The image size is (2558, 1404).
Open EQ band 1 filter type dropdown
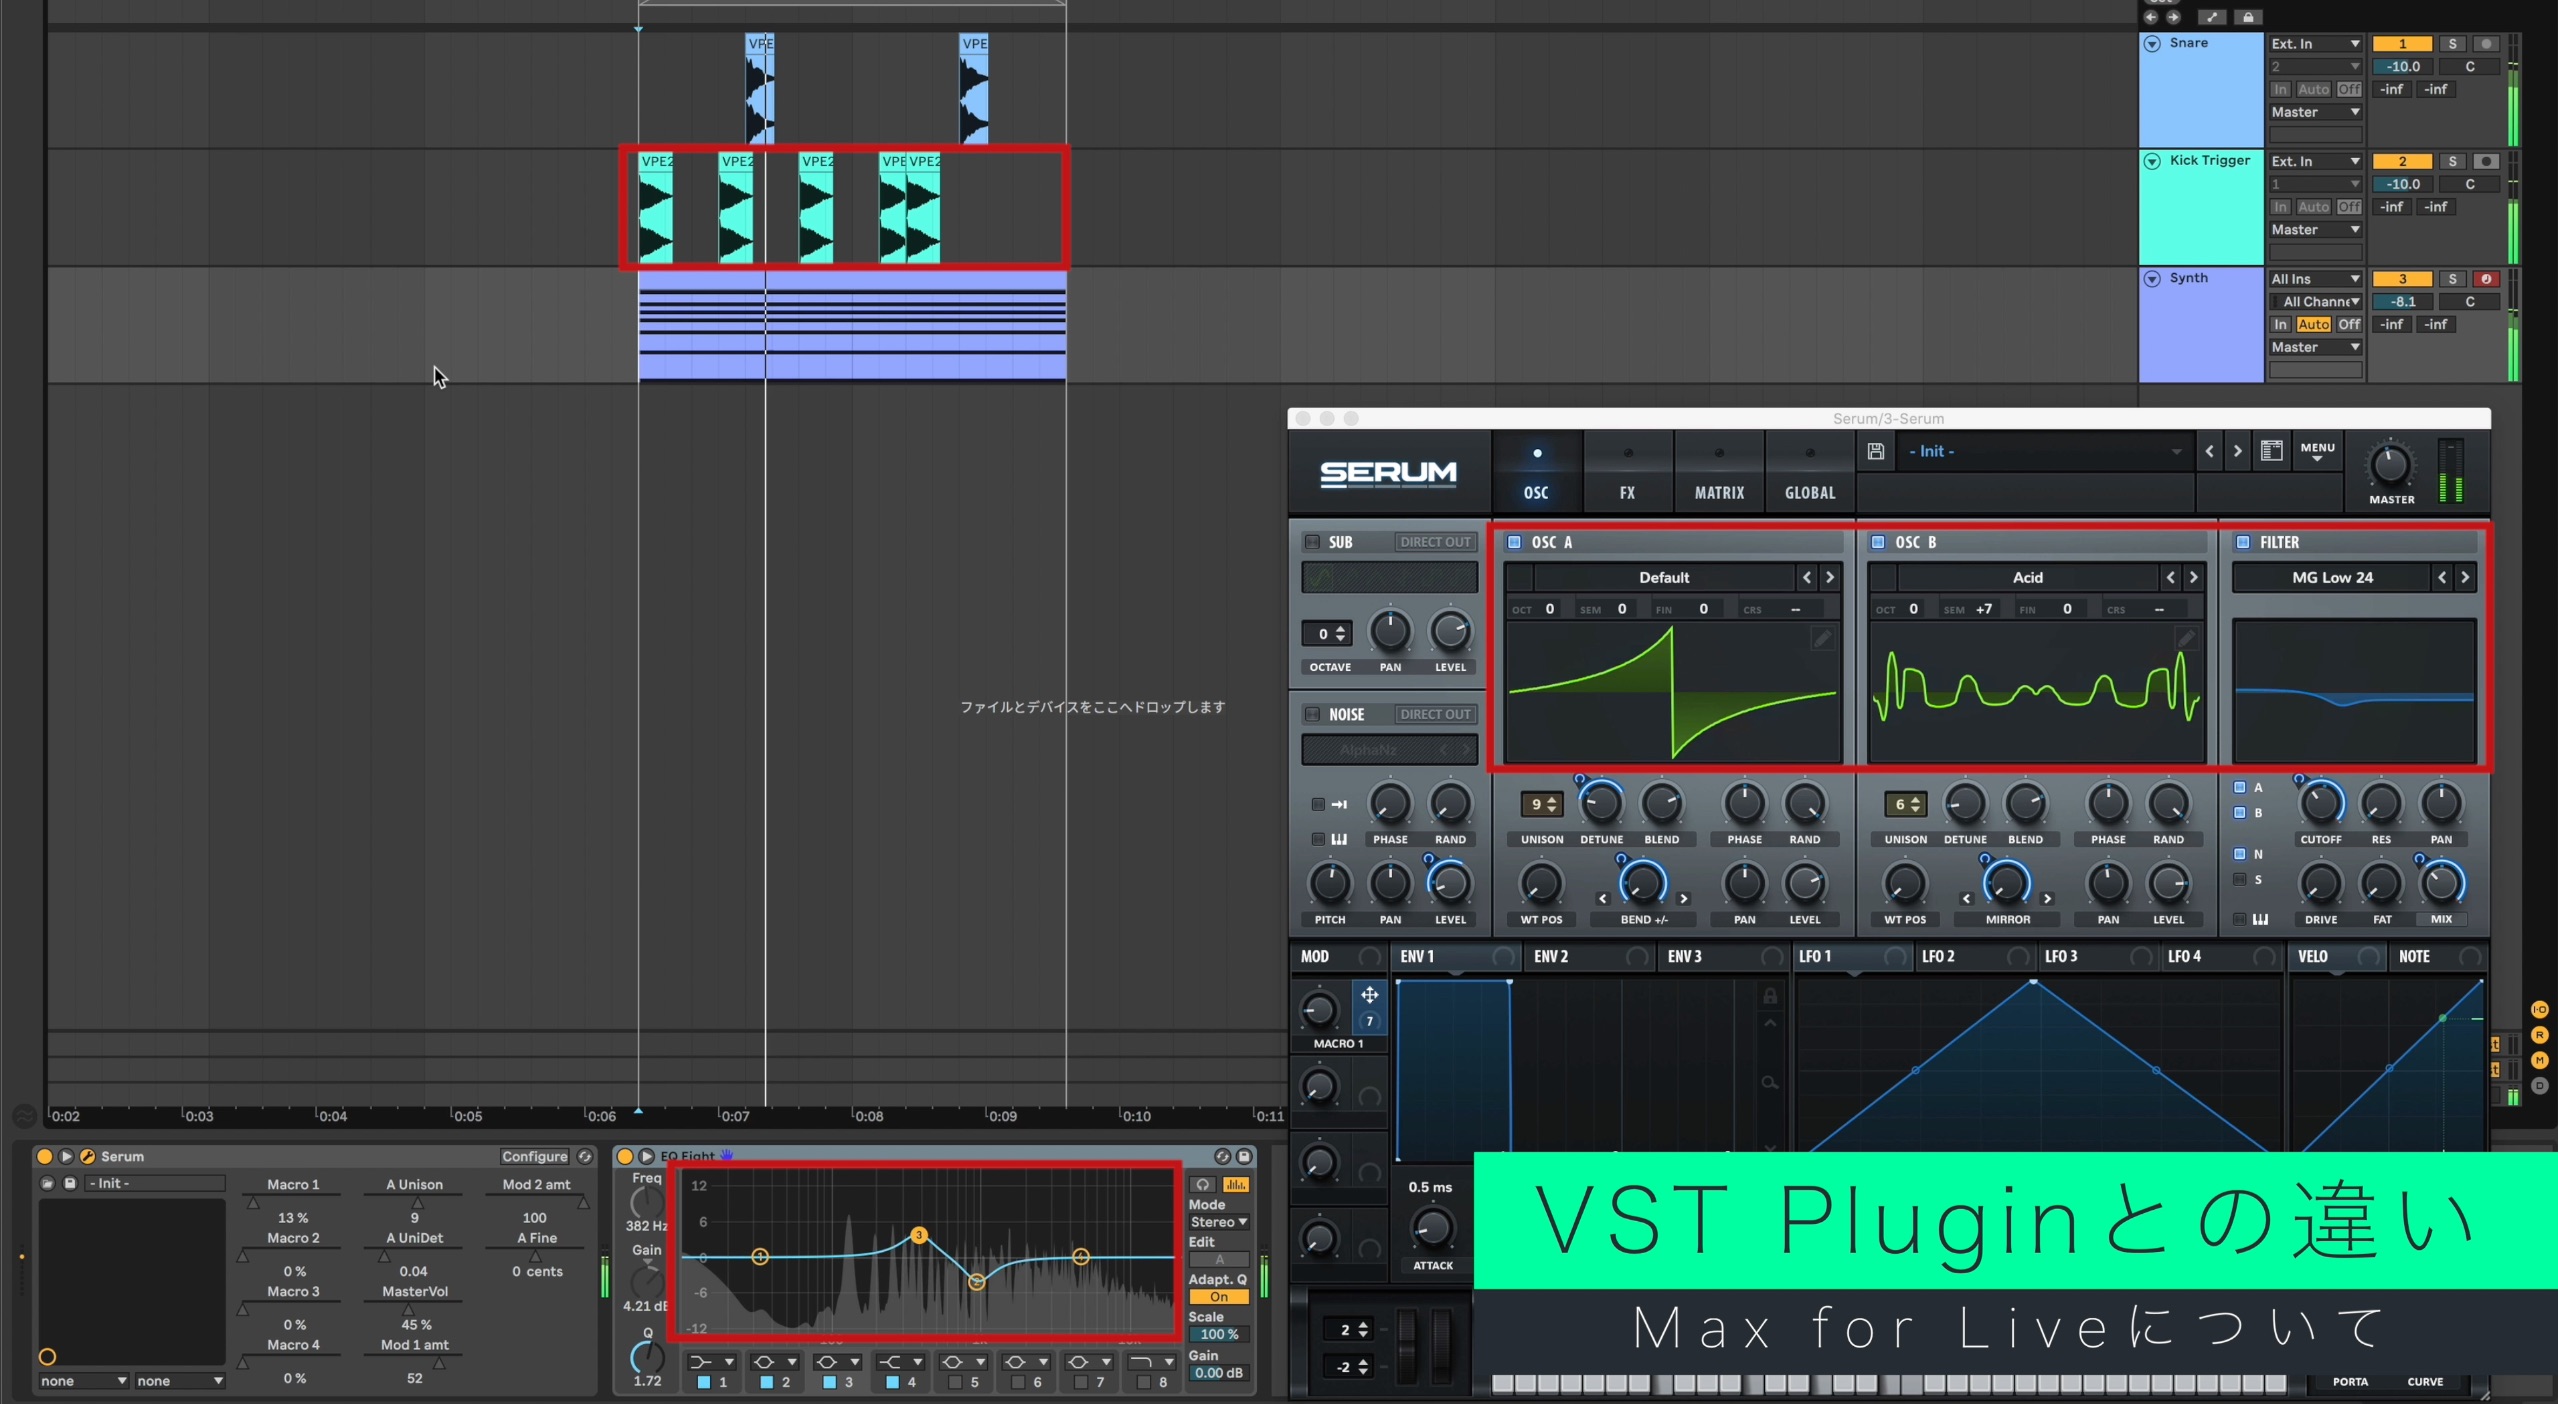712,1362
